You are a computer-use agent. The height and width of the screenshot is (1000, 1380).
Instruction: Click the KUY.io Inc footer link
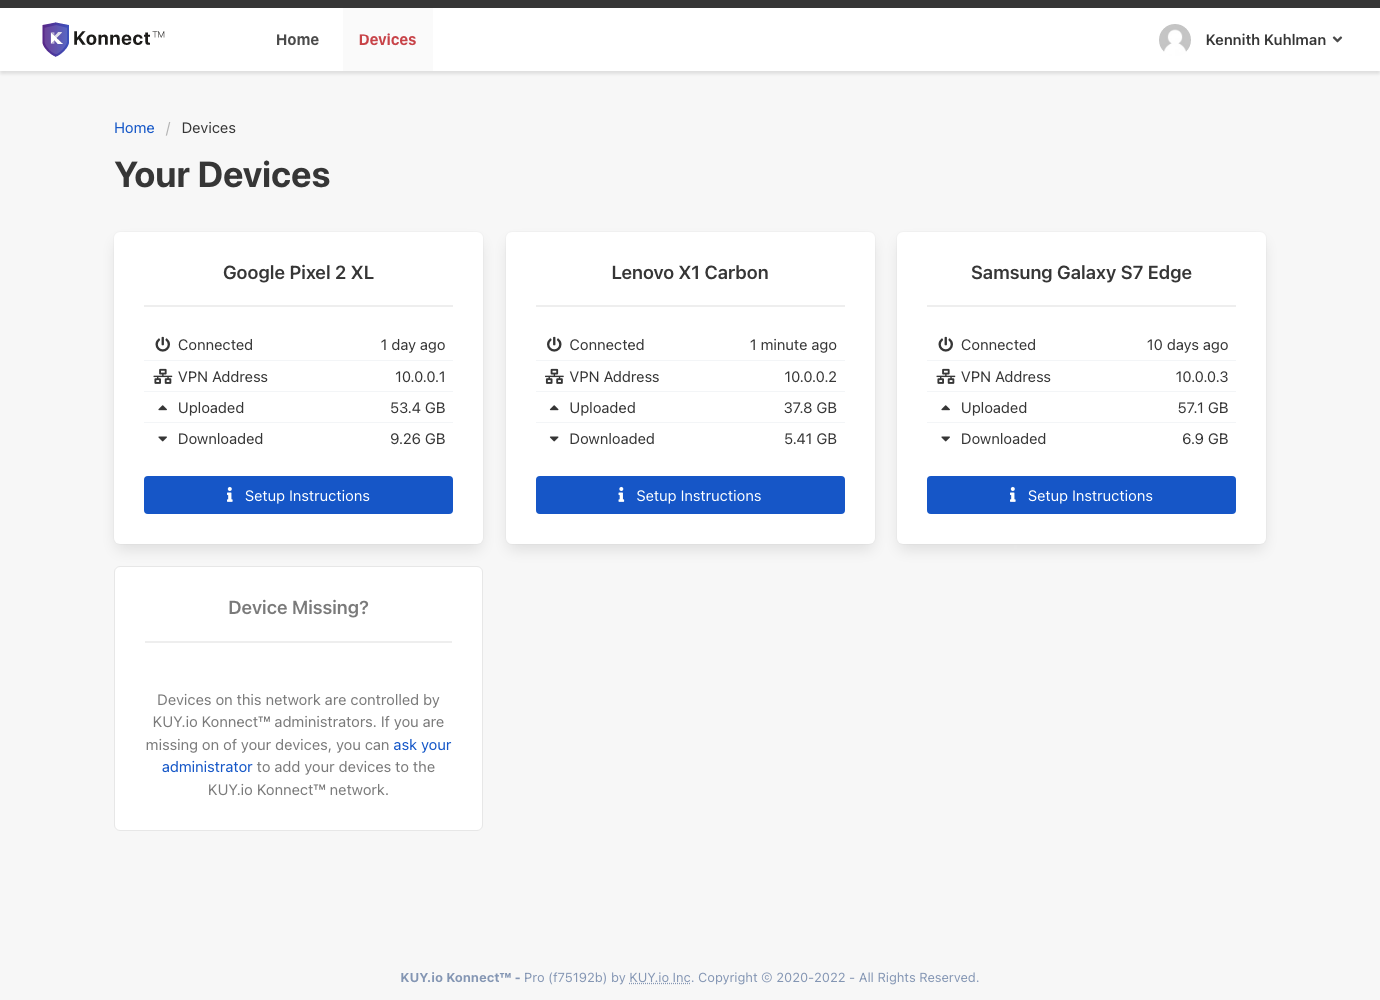[x=659, y=977]
